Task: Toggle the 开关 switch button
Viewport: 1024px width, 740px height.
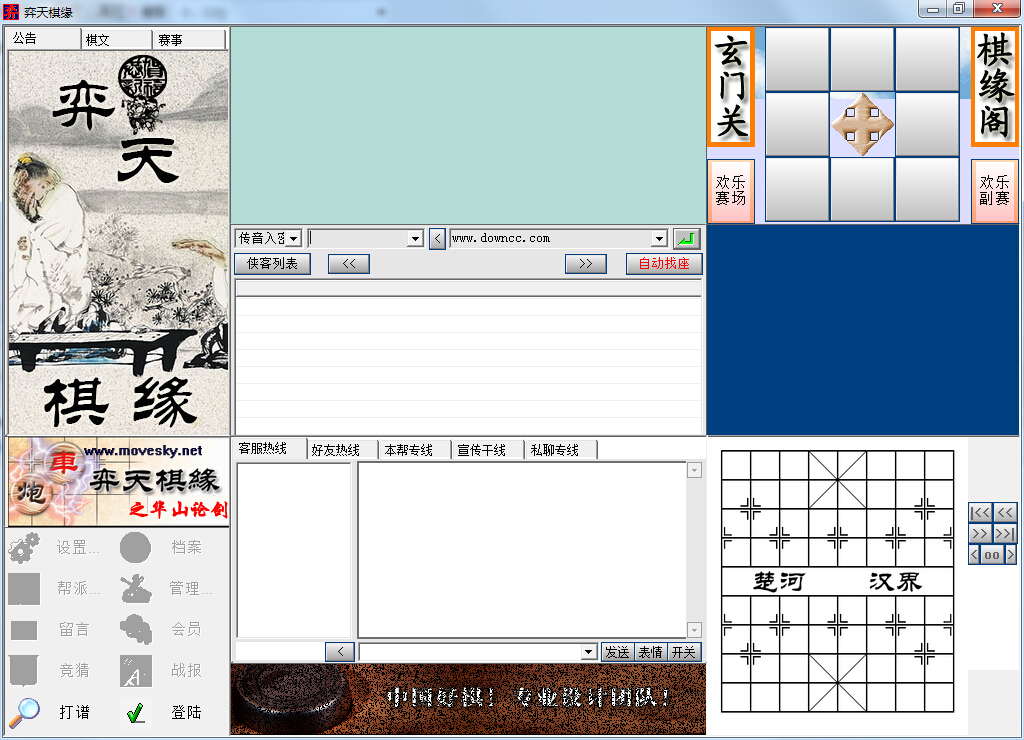Action: pos(686,651)
